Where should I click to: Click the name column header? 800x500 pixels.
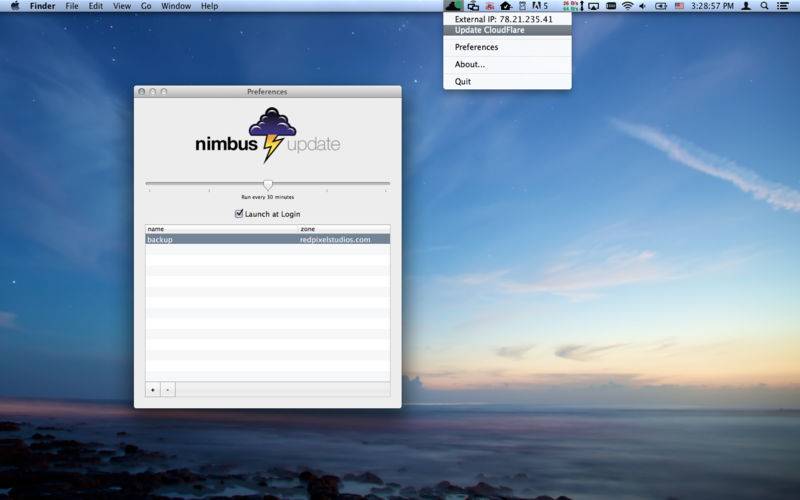pyautogui.click(x=222, y=229)
